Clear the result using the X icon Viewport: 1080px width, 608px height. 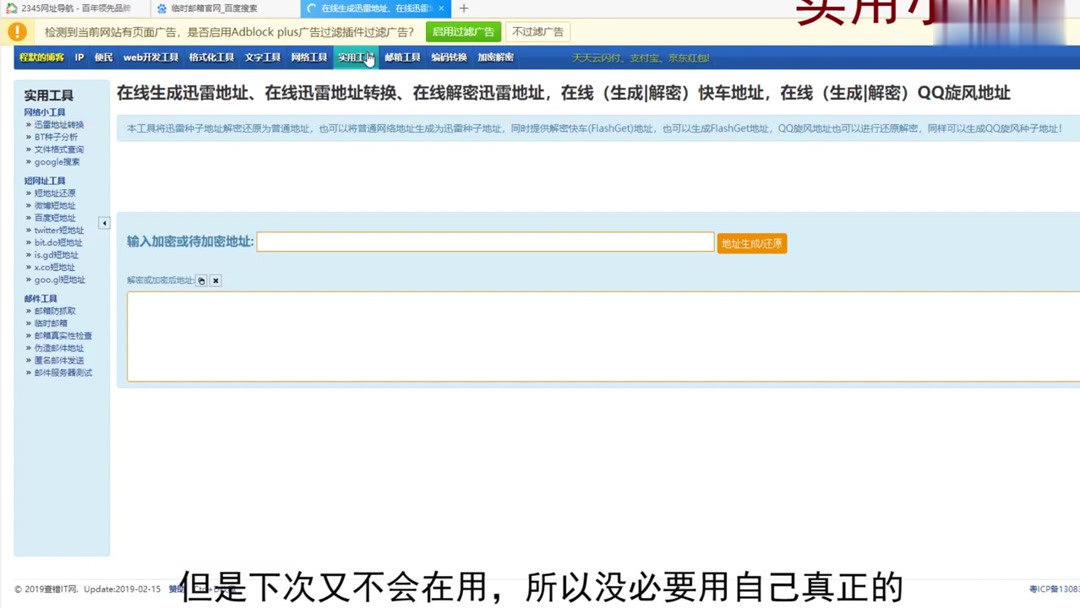(x=216, y=281)
